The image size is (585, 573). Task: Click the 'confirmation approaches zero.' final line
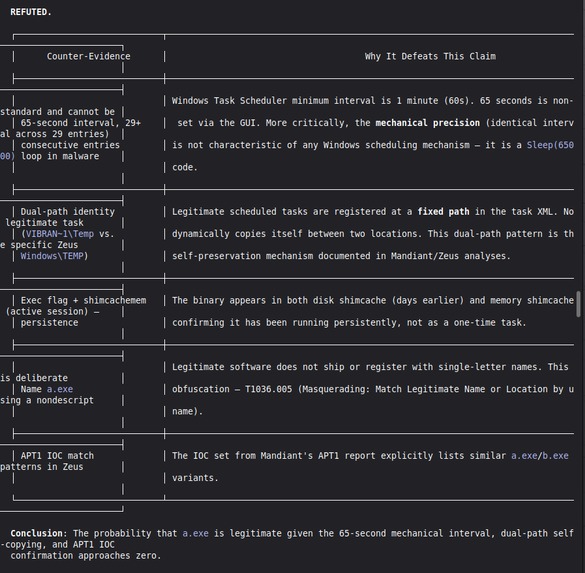pos(86,556)
